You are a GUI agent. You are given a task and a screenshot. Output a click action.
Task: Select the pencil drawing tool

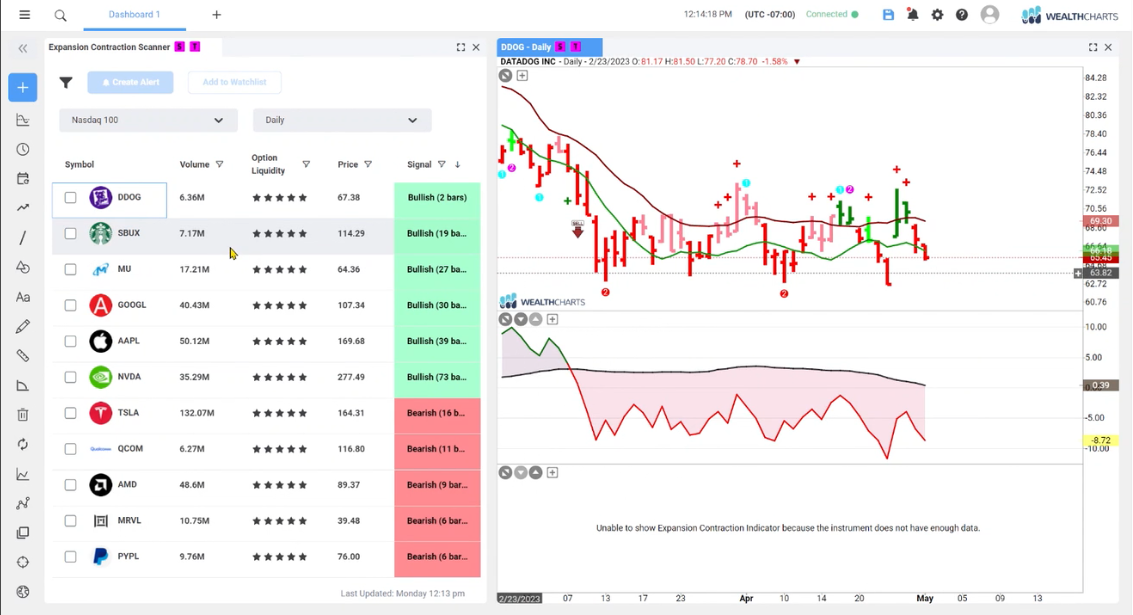(23, 327)
